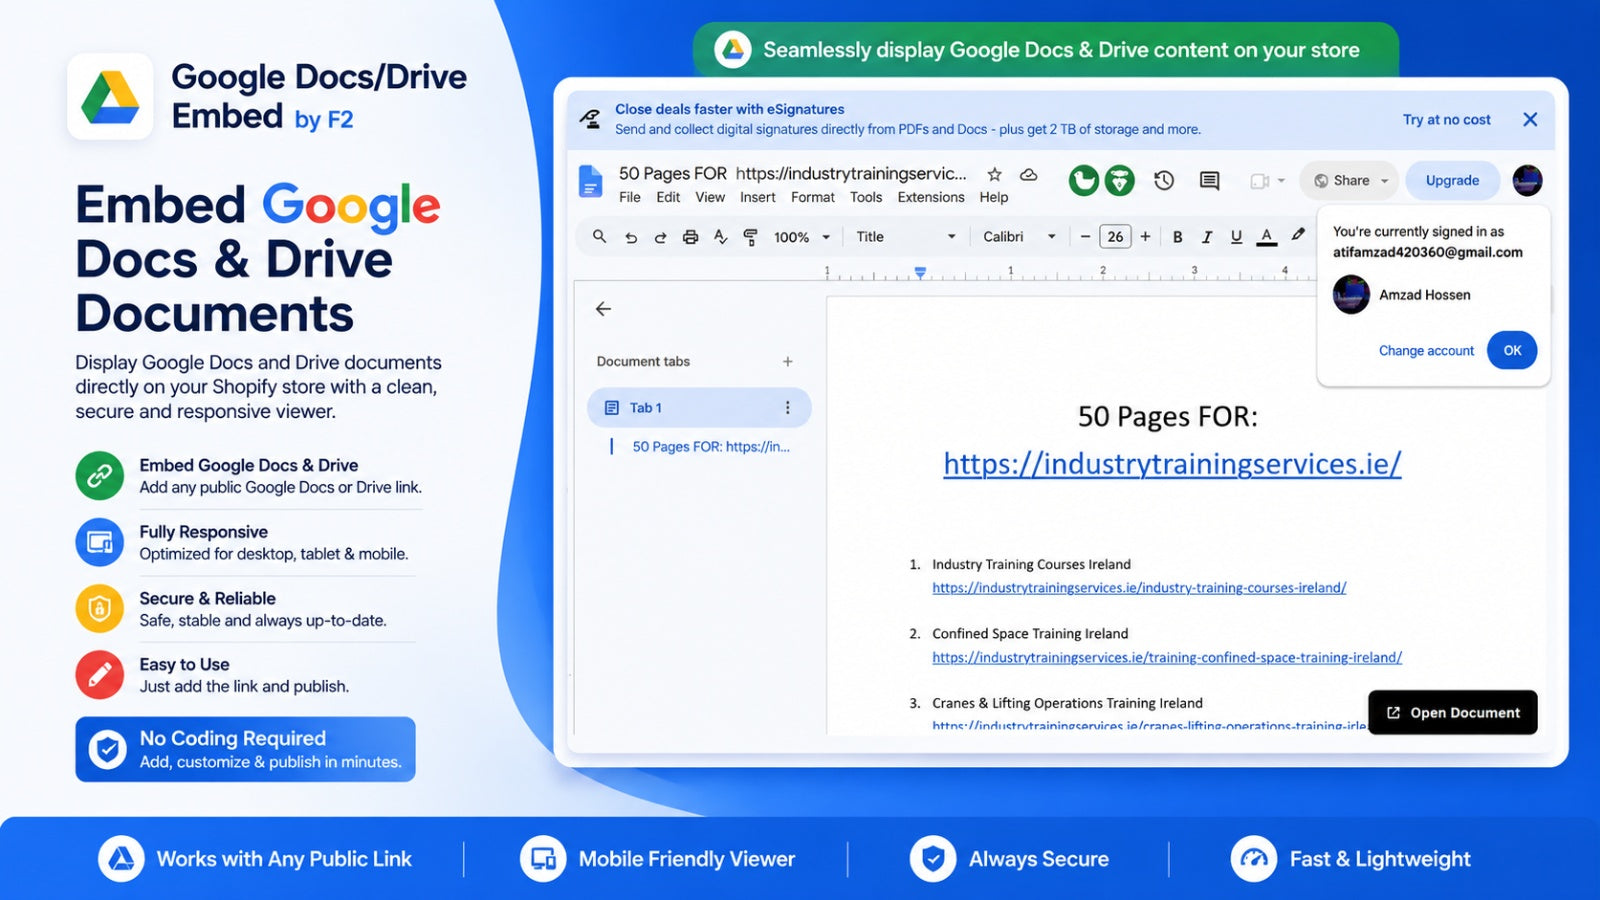The height and width of the screenshot is (900, 1600).
Task: Toggle bold formatting
Action: (x=1177, y=237)
